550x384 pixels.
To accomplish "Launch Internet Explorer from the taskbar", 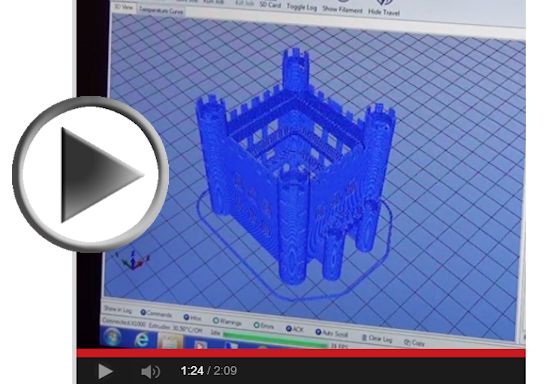I will tap(142, 340).
